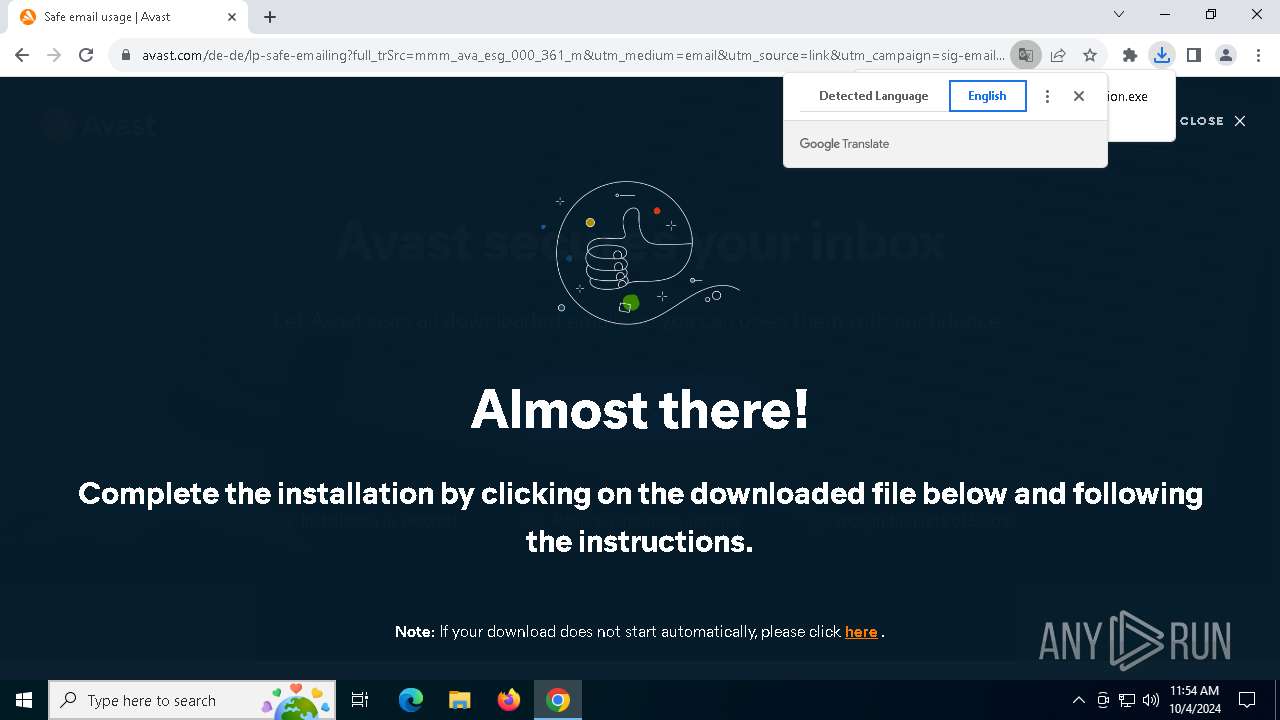Close the Safe email usage tab
Screen dimensions: 1280x720
pyautogui.click(x=232, y=17)
